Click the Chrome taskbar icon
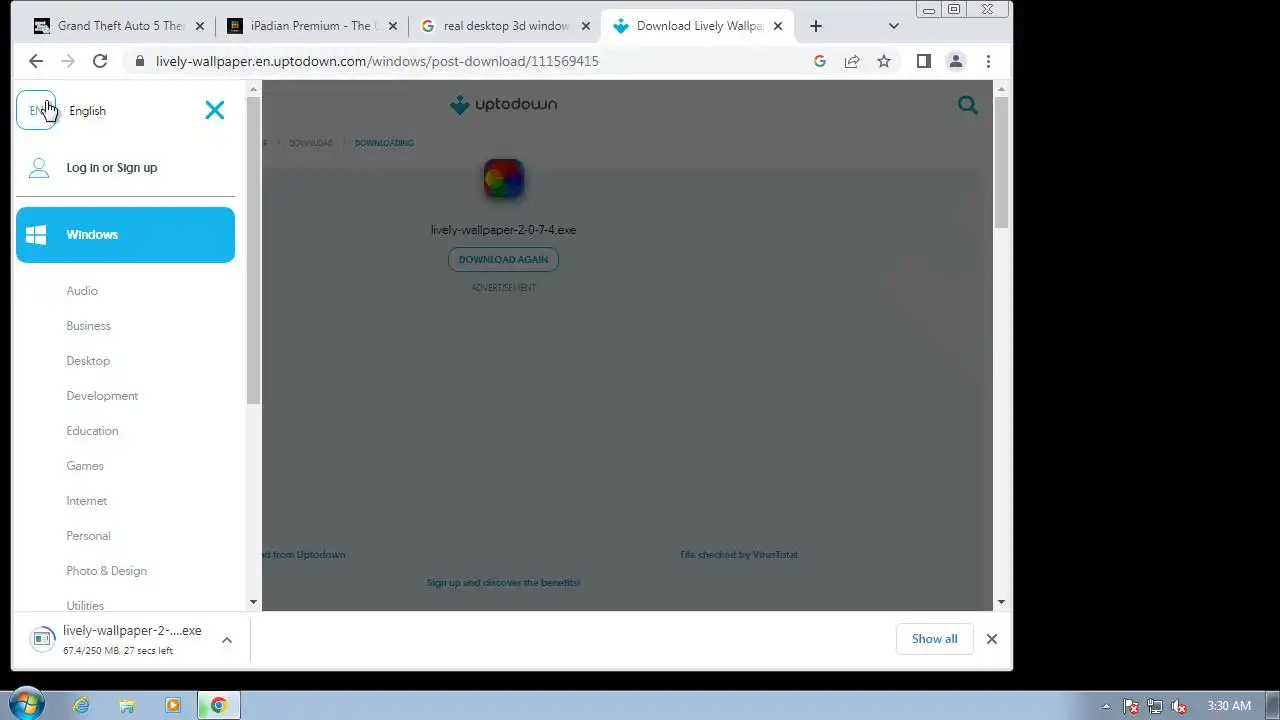The image size is (1280, 720). pos(219,705)
